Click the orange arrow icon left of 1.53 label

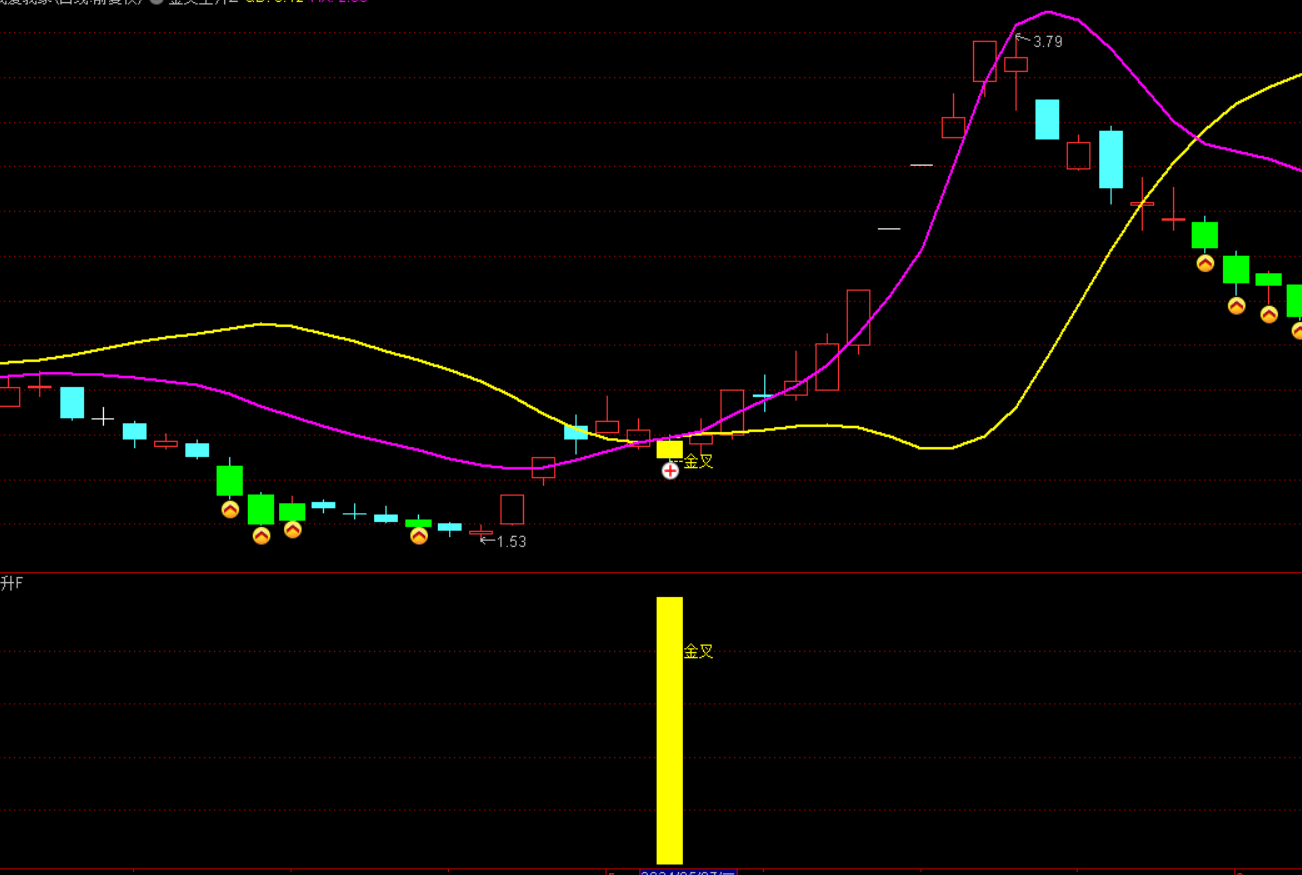419,536
